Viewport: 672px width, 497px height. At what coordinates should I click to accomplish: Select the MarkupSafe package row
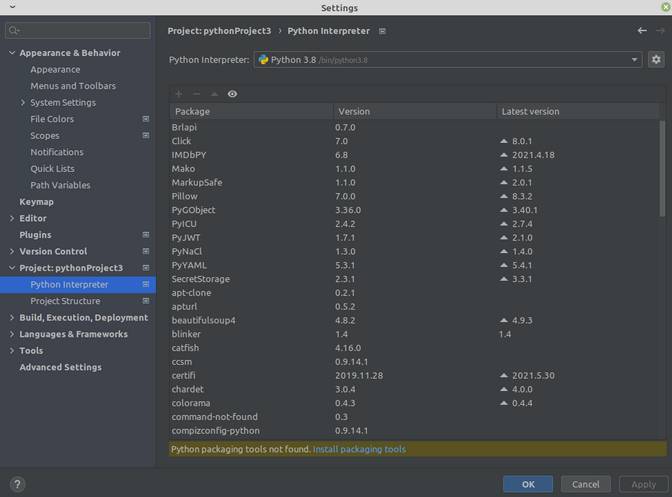tap(414, 183)
